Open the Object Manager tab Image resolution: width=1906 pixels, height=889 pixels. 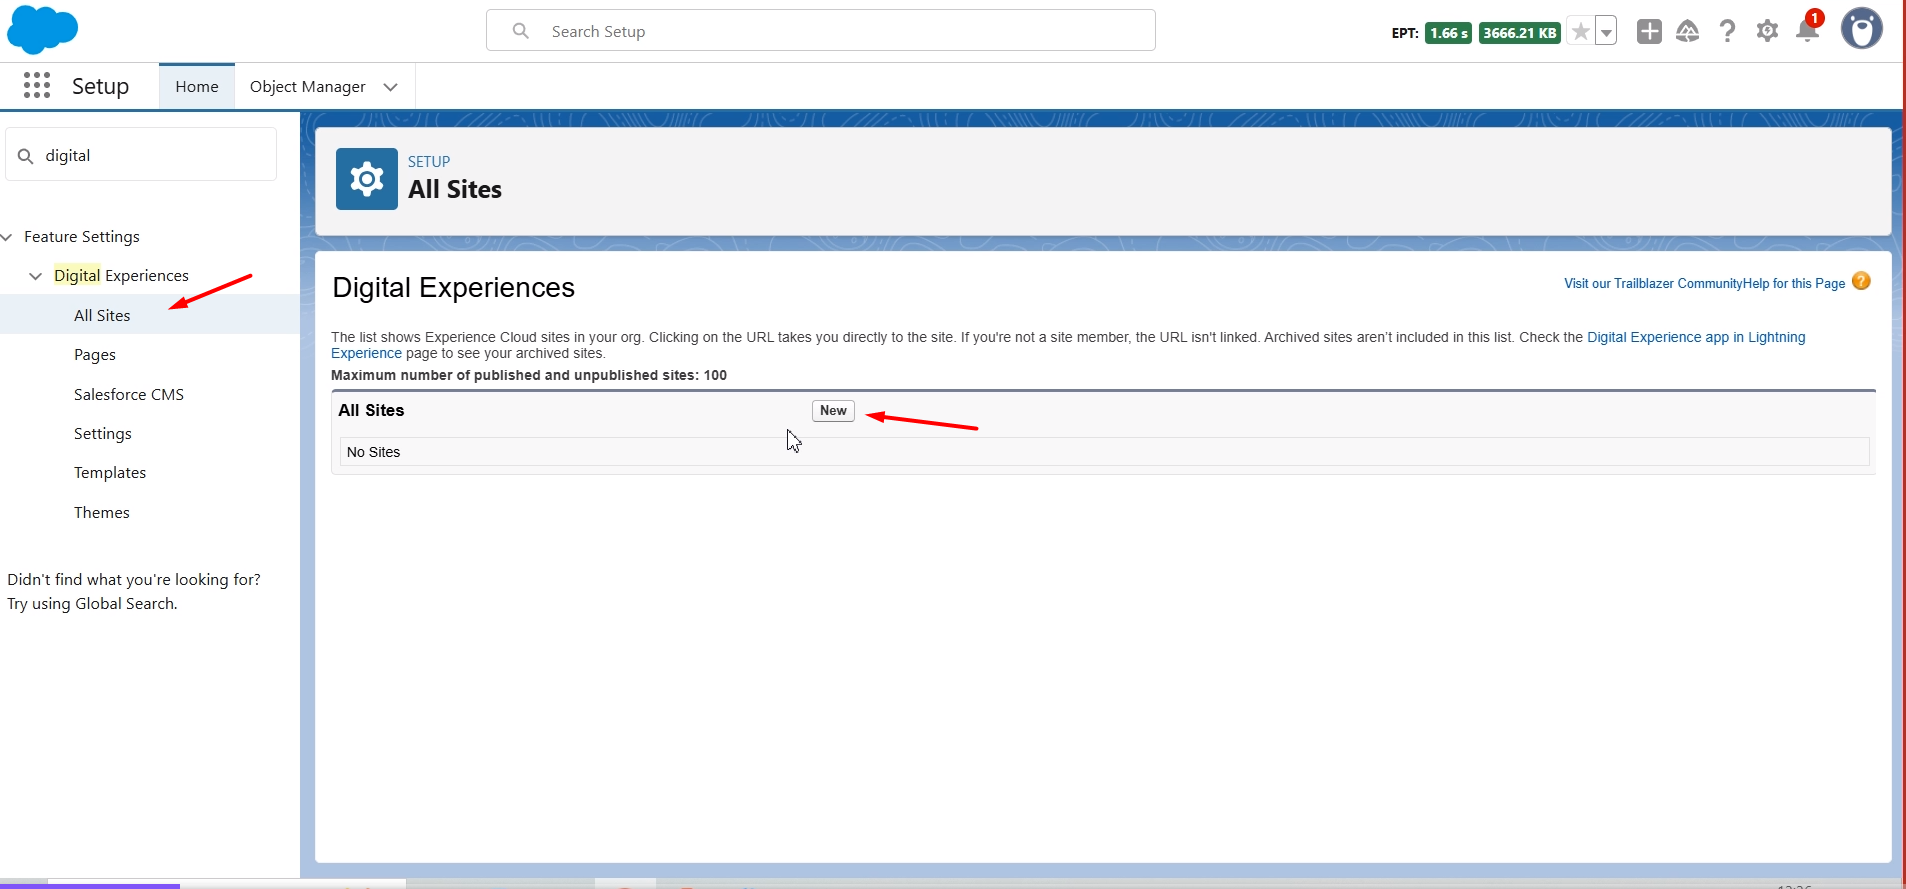308,87
